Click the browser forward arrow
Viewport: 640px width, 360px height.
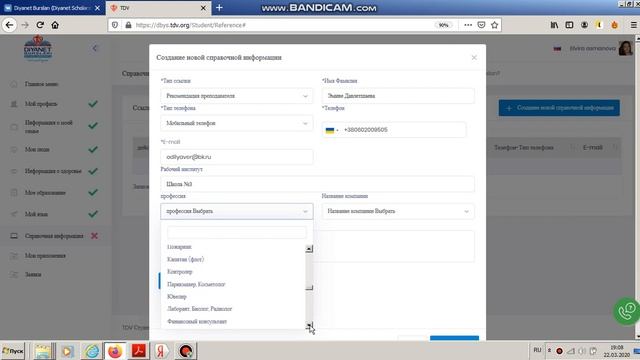tap(25, 25)
